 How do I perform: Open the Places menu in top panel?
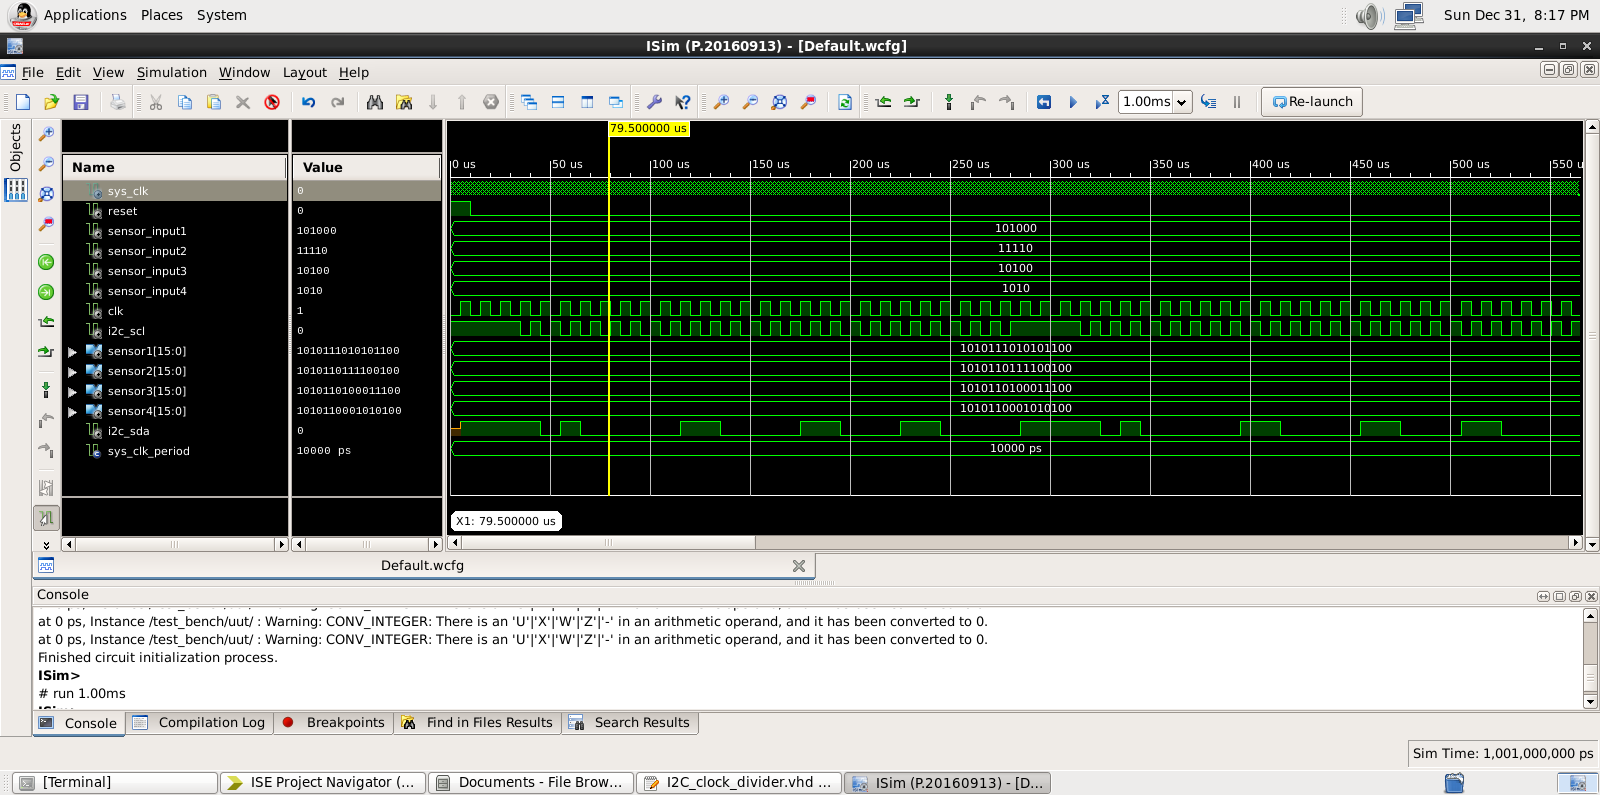(162, 15)
